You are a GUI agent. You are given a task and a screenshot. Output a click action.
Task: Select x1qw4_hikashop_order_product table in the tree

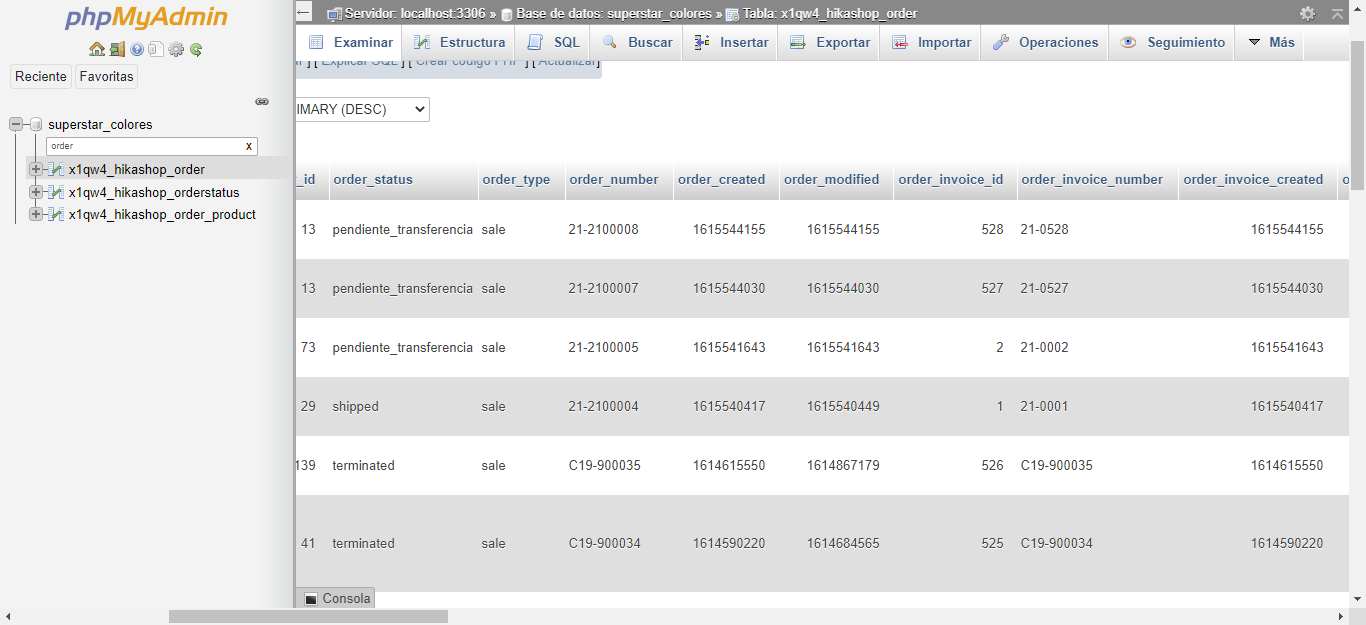(x=162, y=214)
